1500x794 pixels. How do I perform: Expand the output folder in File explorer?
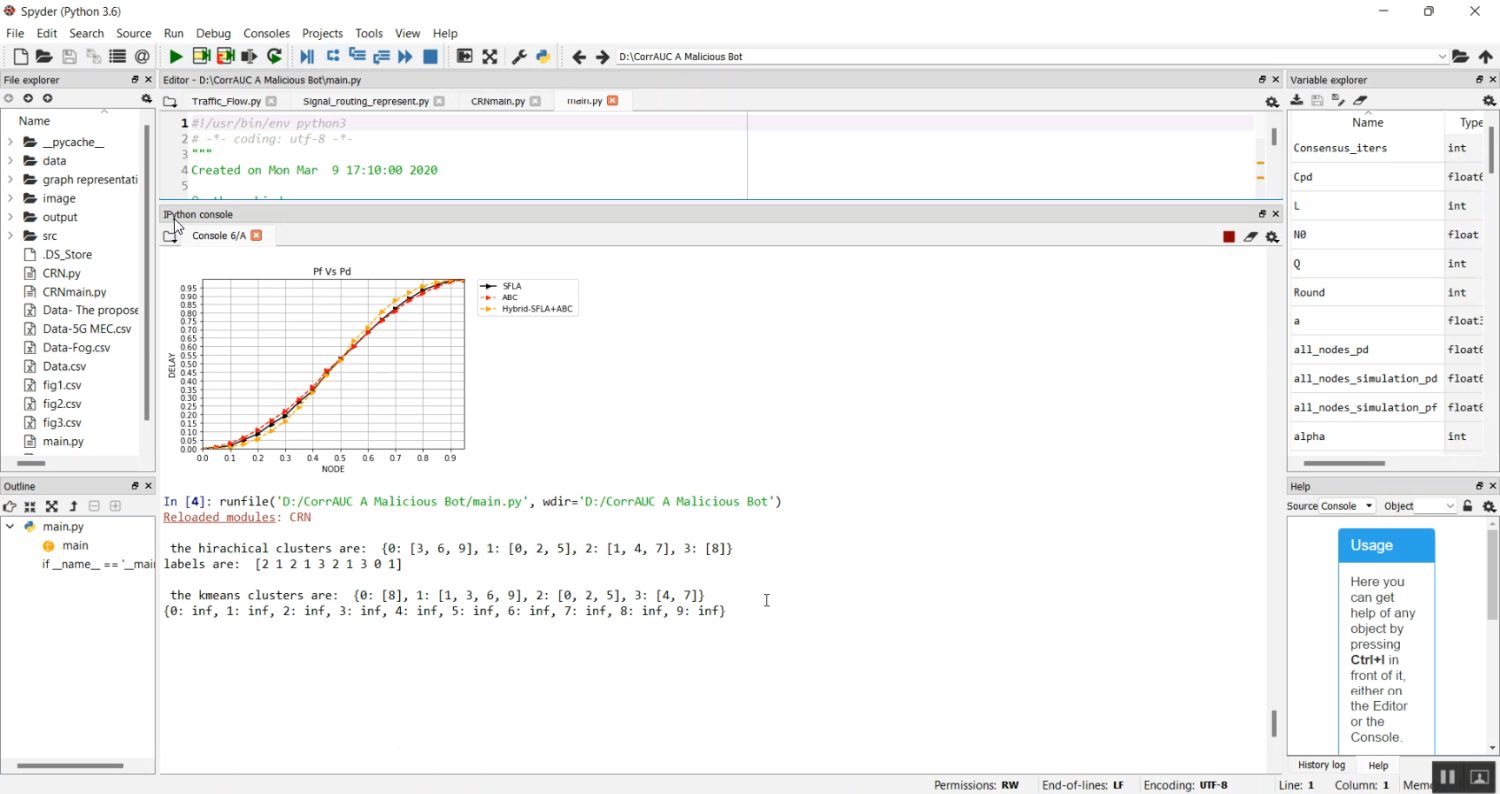pyautogui.click(x=10, y=217)
